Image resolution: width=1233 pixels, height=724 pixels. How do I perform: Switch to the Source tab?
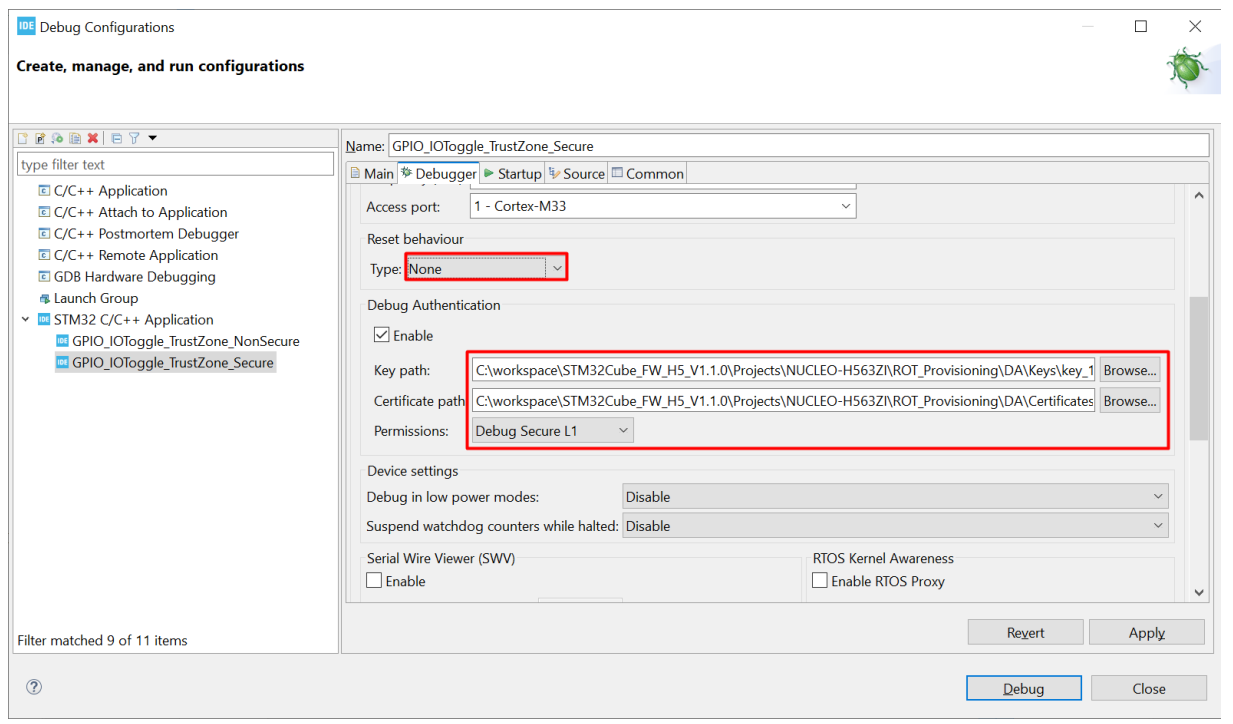(x=577, y=173)
